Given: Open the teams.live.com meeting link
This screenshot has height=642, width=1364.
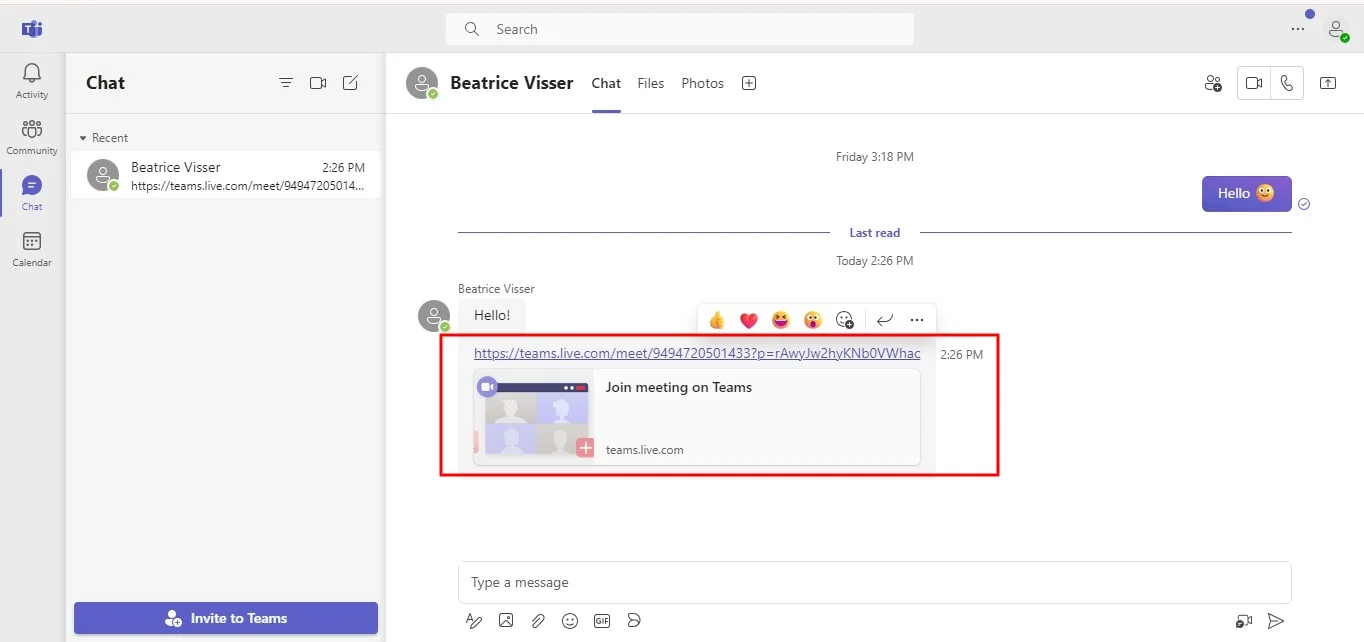Looking at the screenshot, I should tap(697, 353).
